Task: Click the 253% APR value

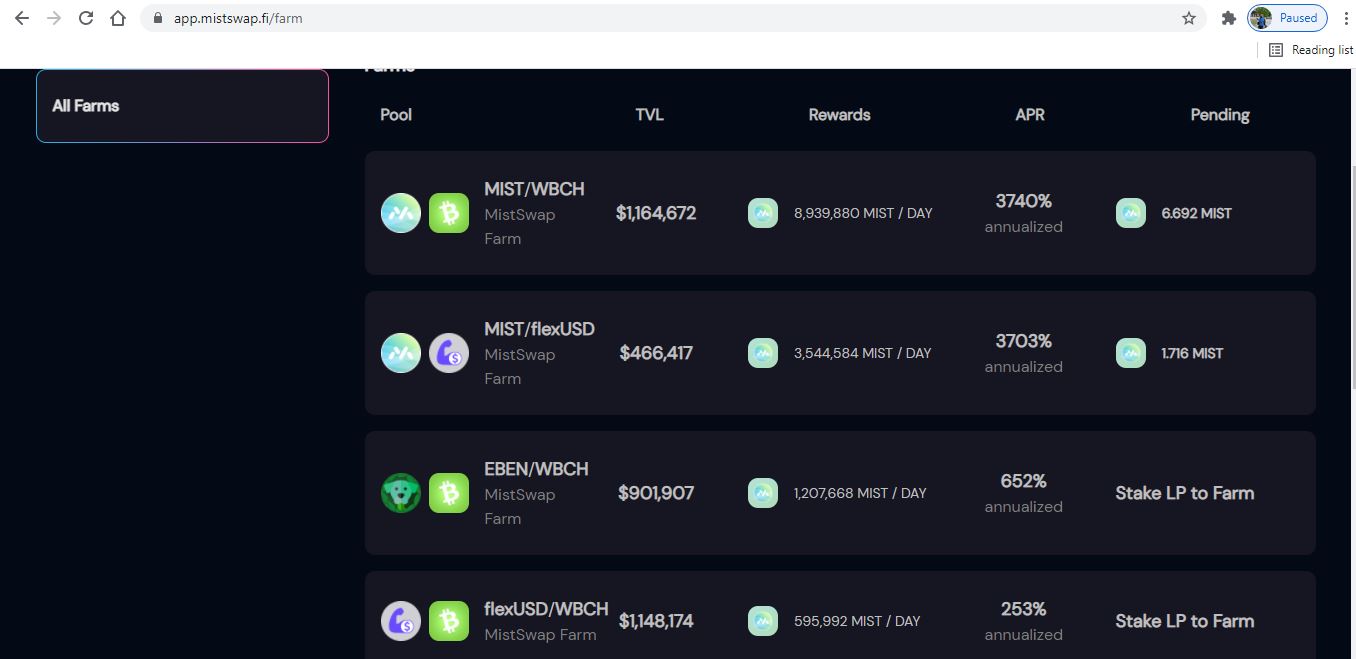Action: 1023,609
